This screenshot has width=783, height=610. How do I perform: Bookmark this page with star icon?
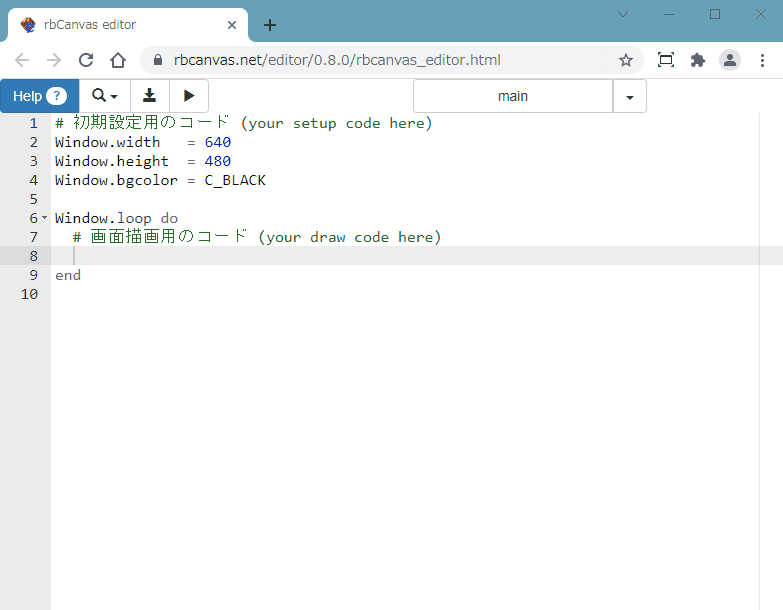(x=626, y=60)
